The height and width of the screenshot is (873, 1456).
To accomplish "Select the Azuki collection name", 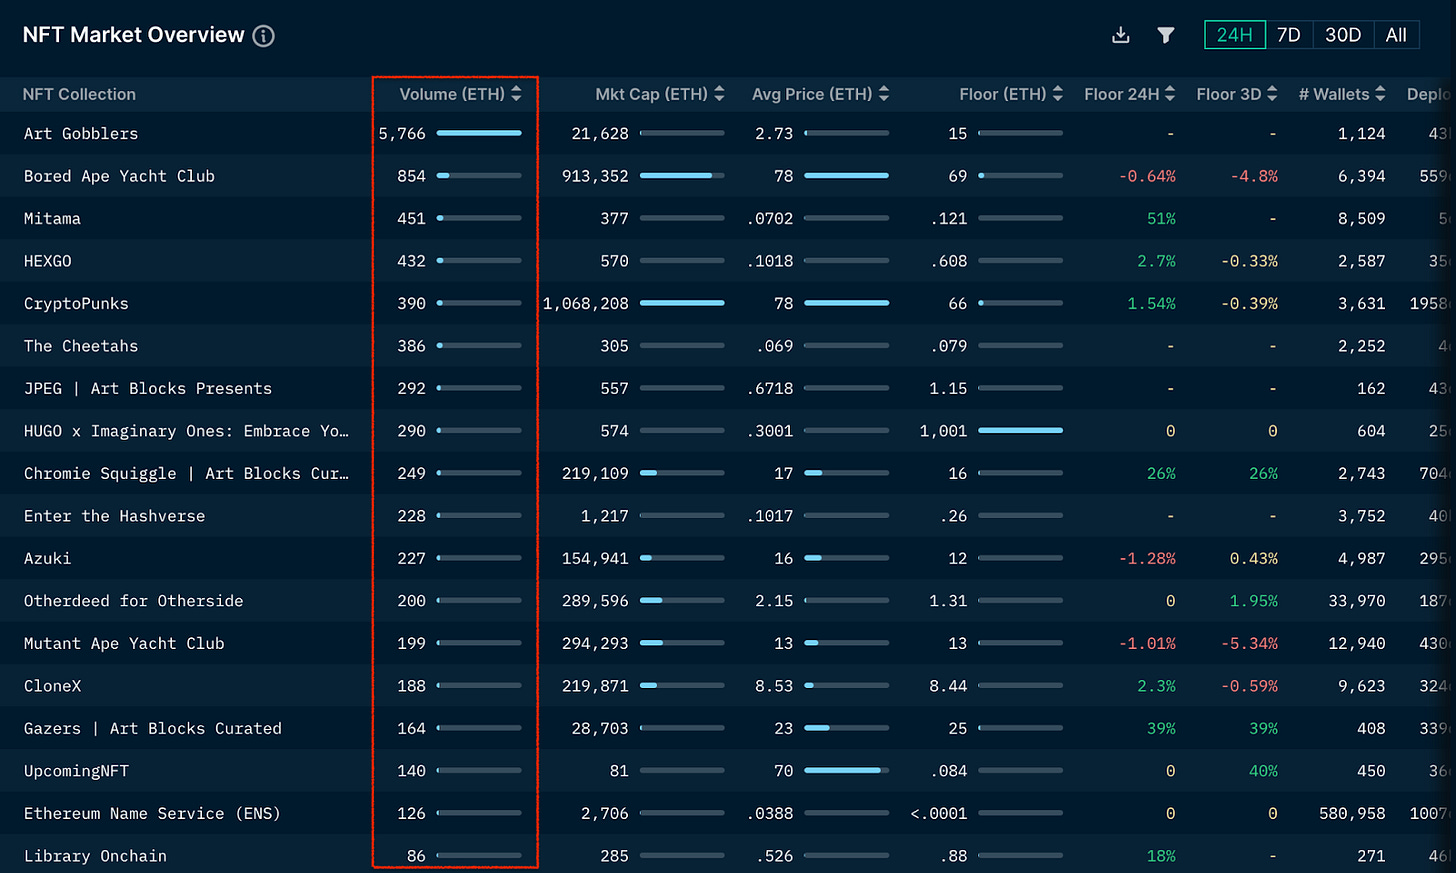I will [47, 558].
